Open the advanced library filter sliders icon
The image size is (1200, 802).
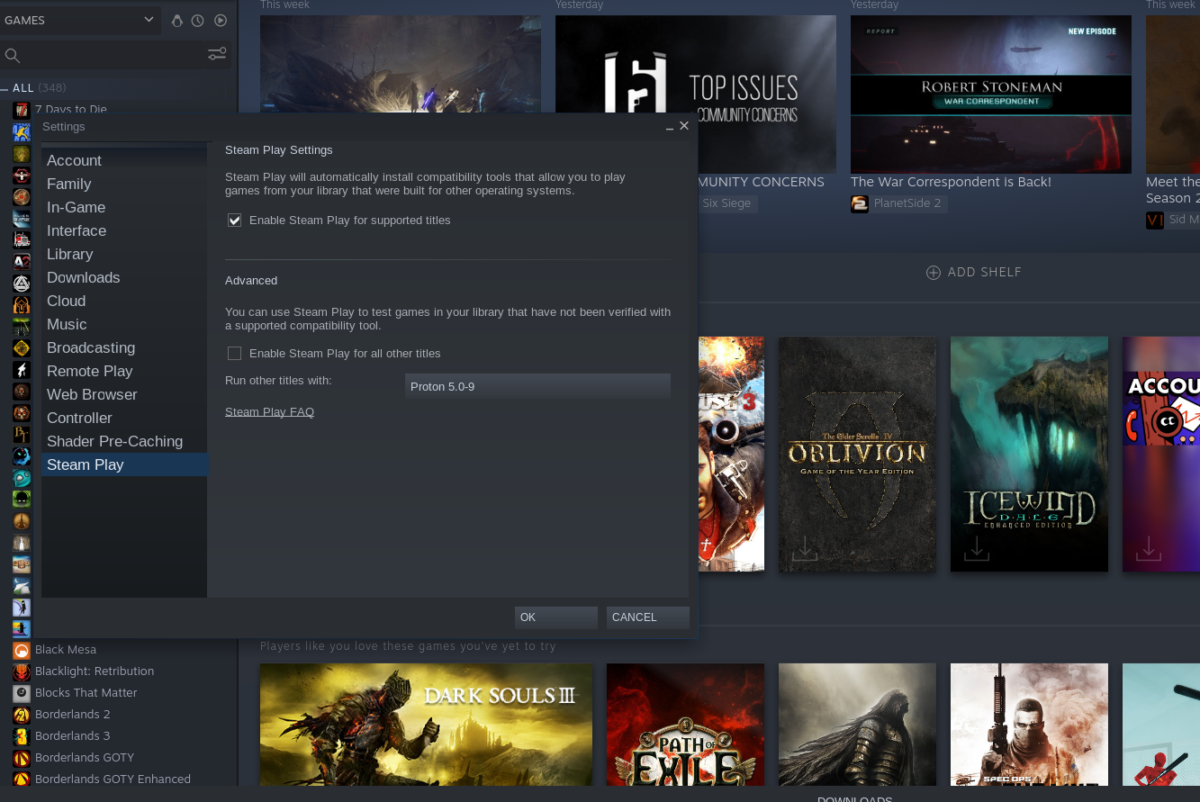click(x=217, y=54)
